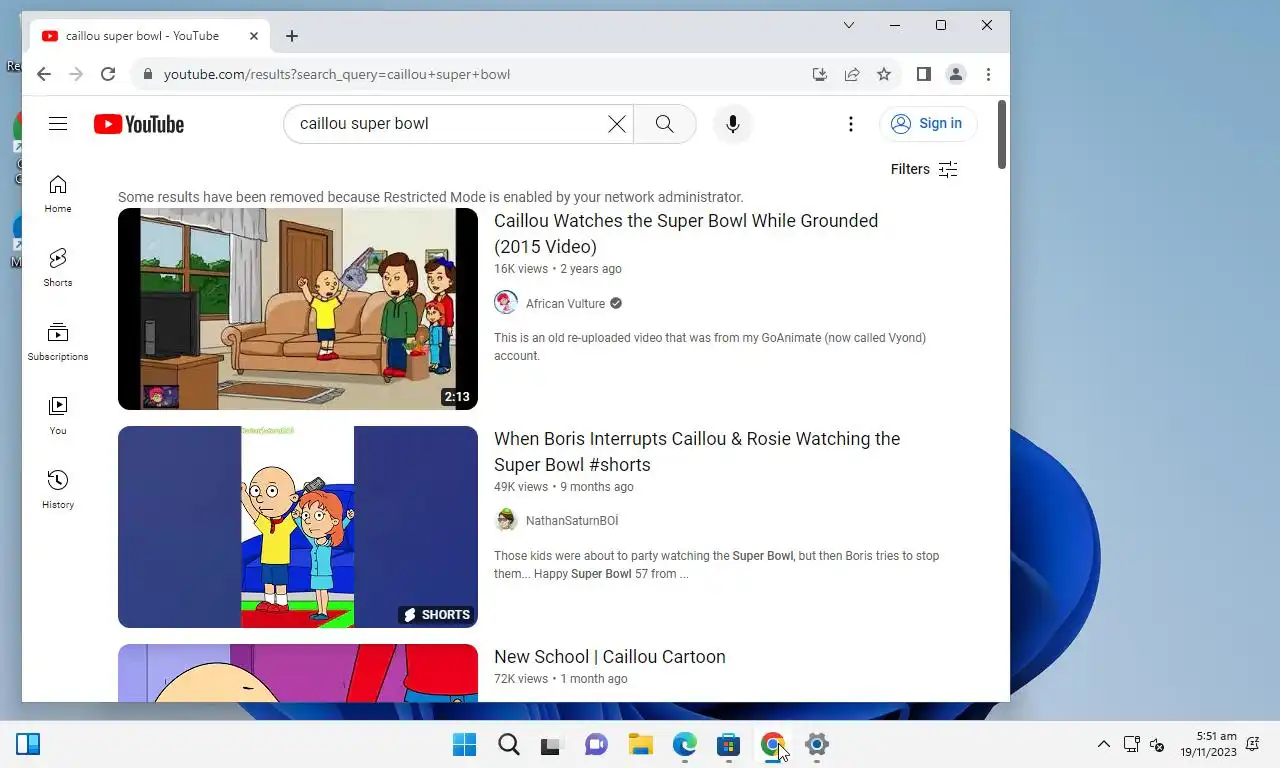
Task: Click network icon in system tray
Action: (1132, 744)
